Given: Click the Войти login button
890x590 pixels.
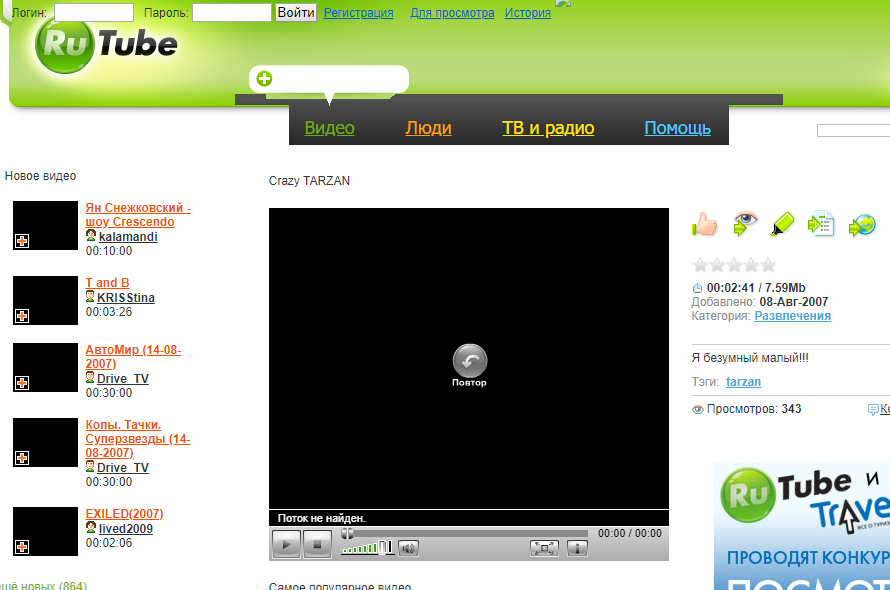Looking at the screenshot, I should [296, 13].
